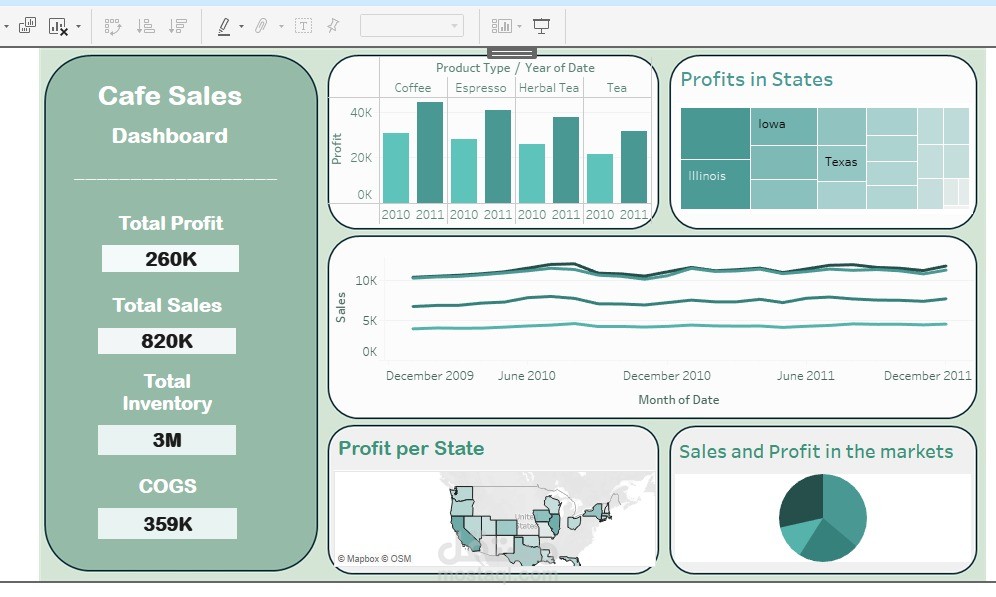Click the Tea column header

click(x=616, y=88)
